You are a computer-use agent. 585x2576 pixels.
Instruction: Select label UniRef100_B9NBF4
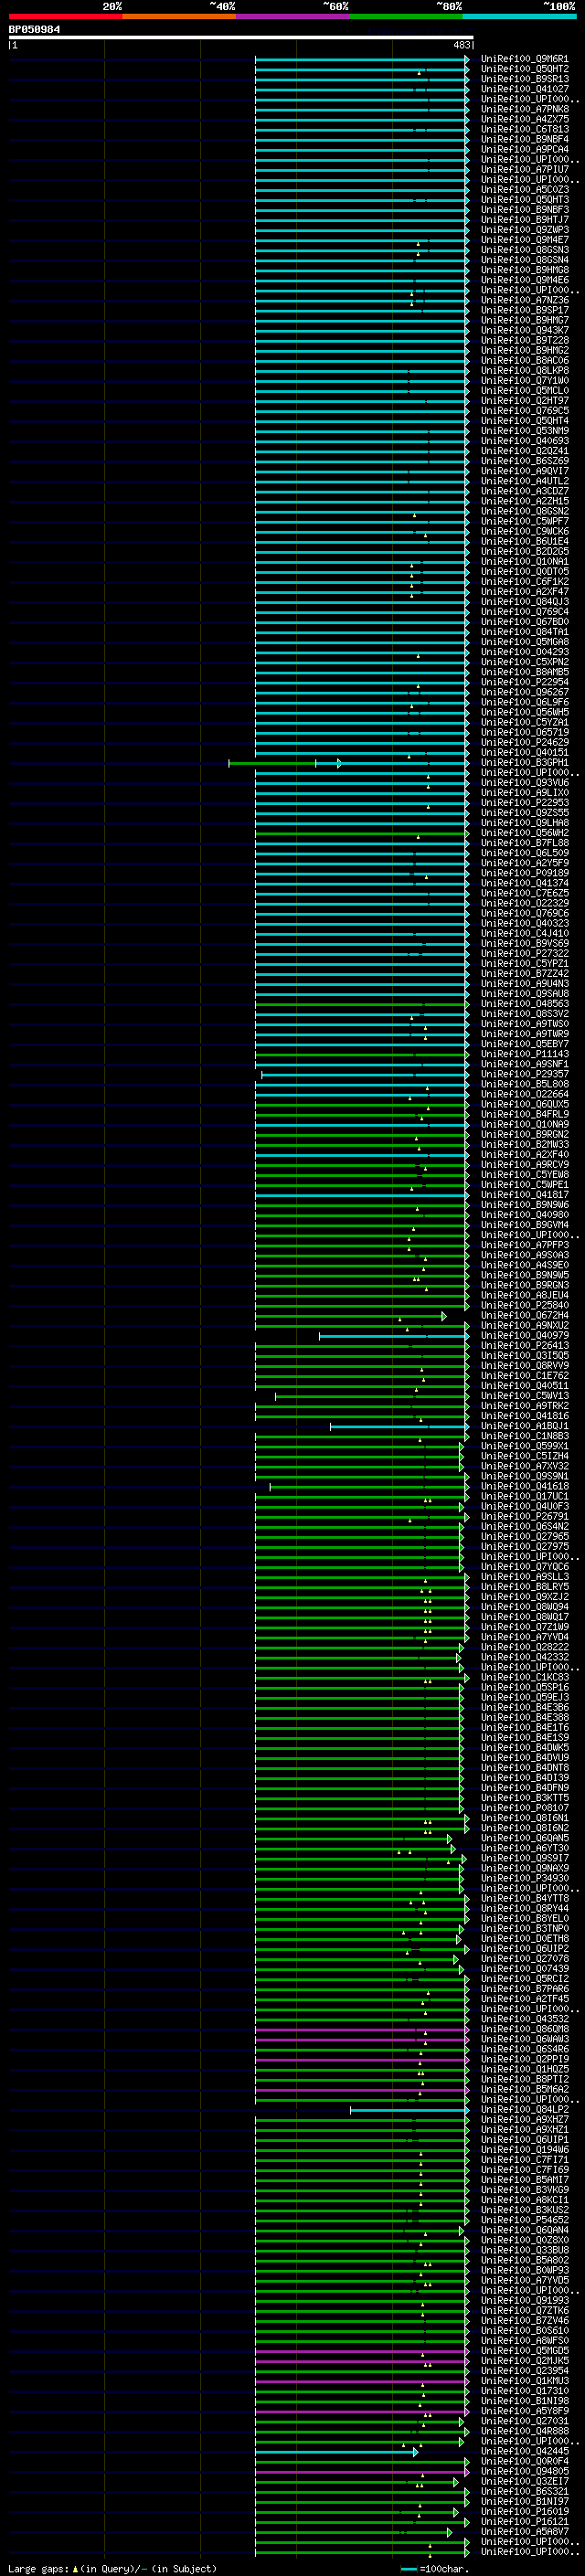click(524, 139)
